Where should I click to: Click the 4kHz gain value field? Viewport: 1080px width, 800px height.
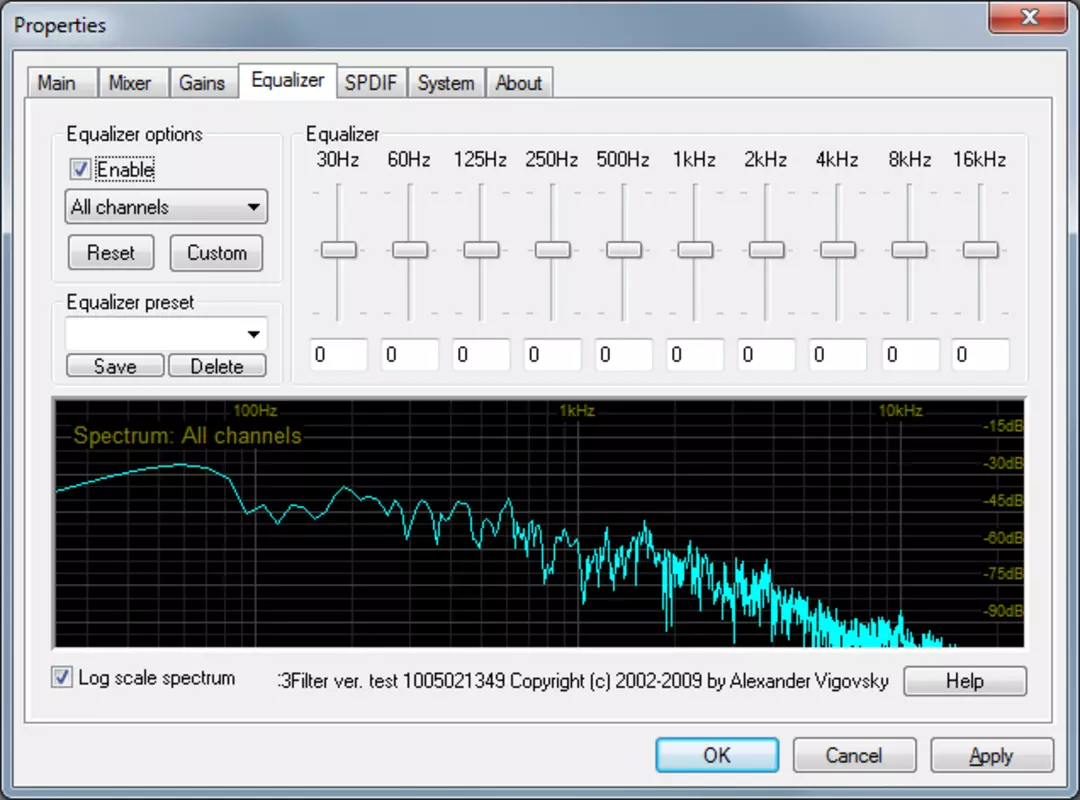click(x=838, y=355)
